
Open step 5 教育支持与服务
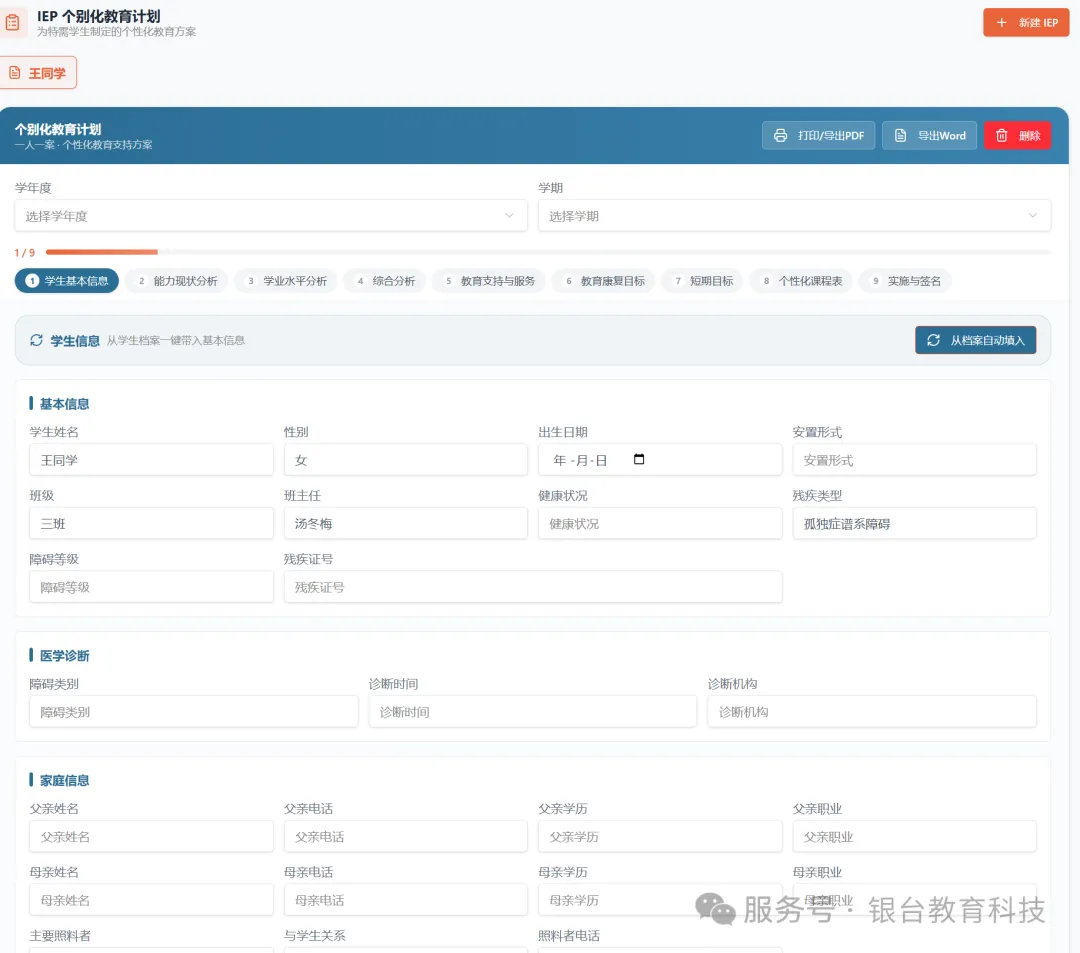click(x=489, y=281)
